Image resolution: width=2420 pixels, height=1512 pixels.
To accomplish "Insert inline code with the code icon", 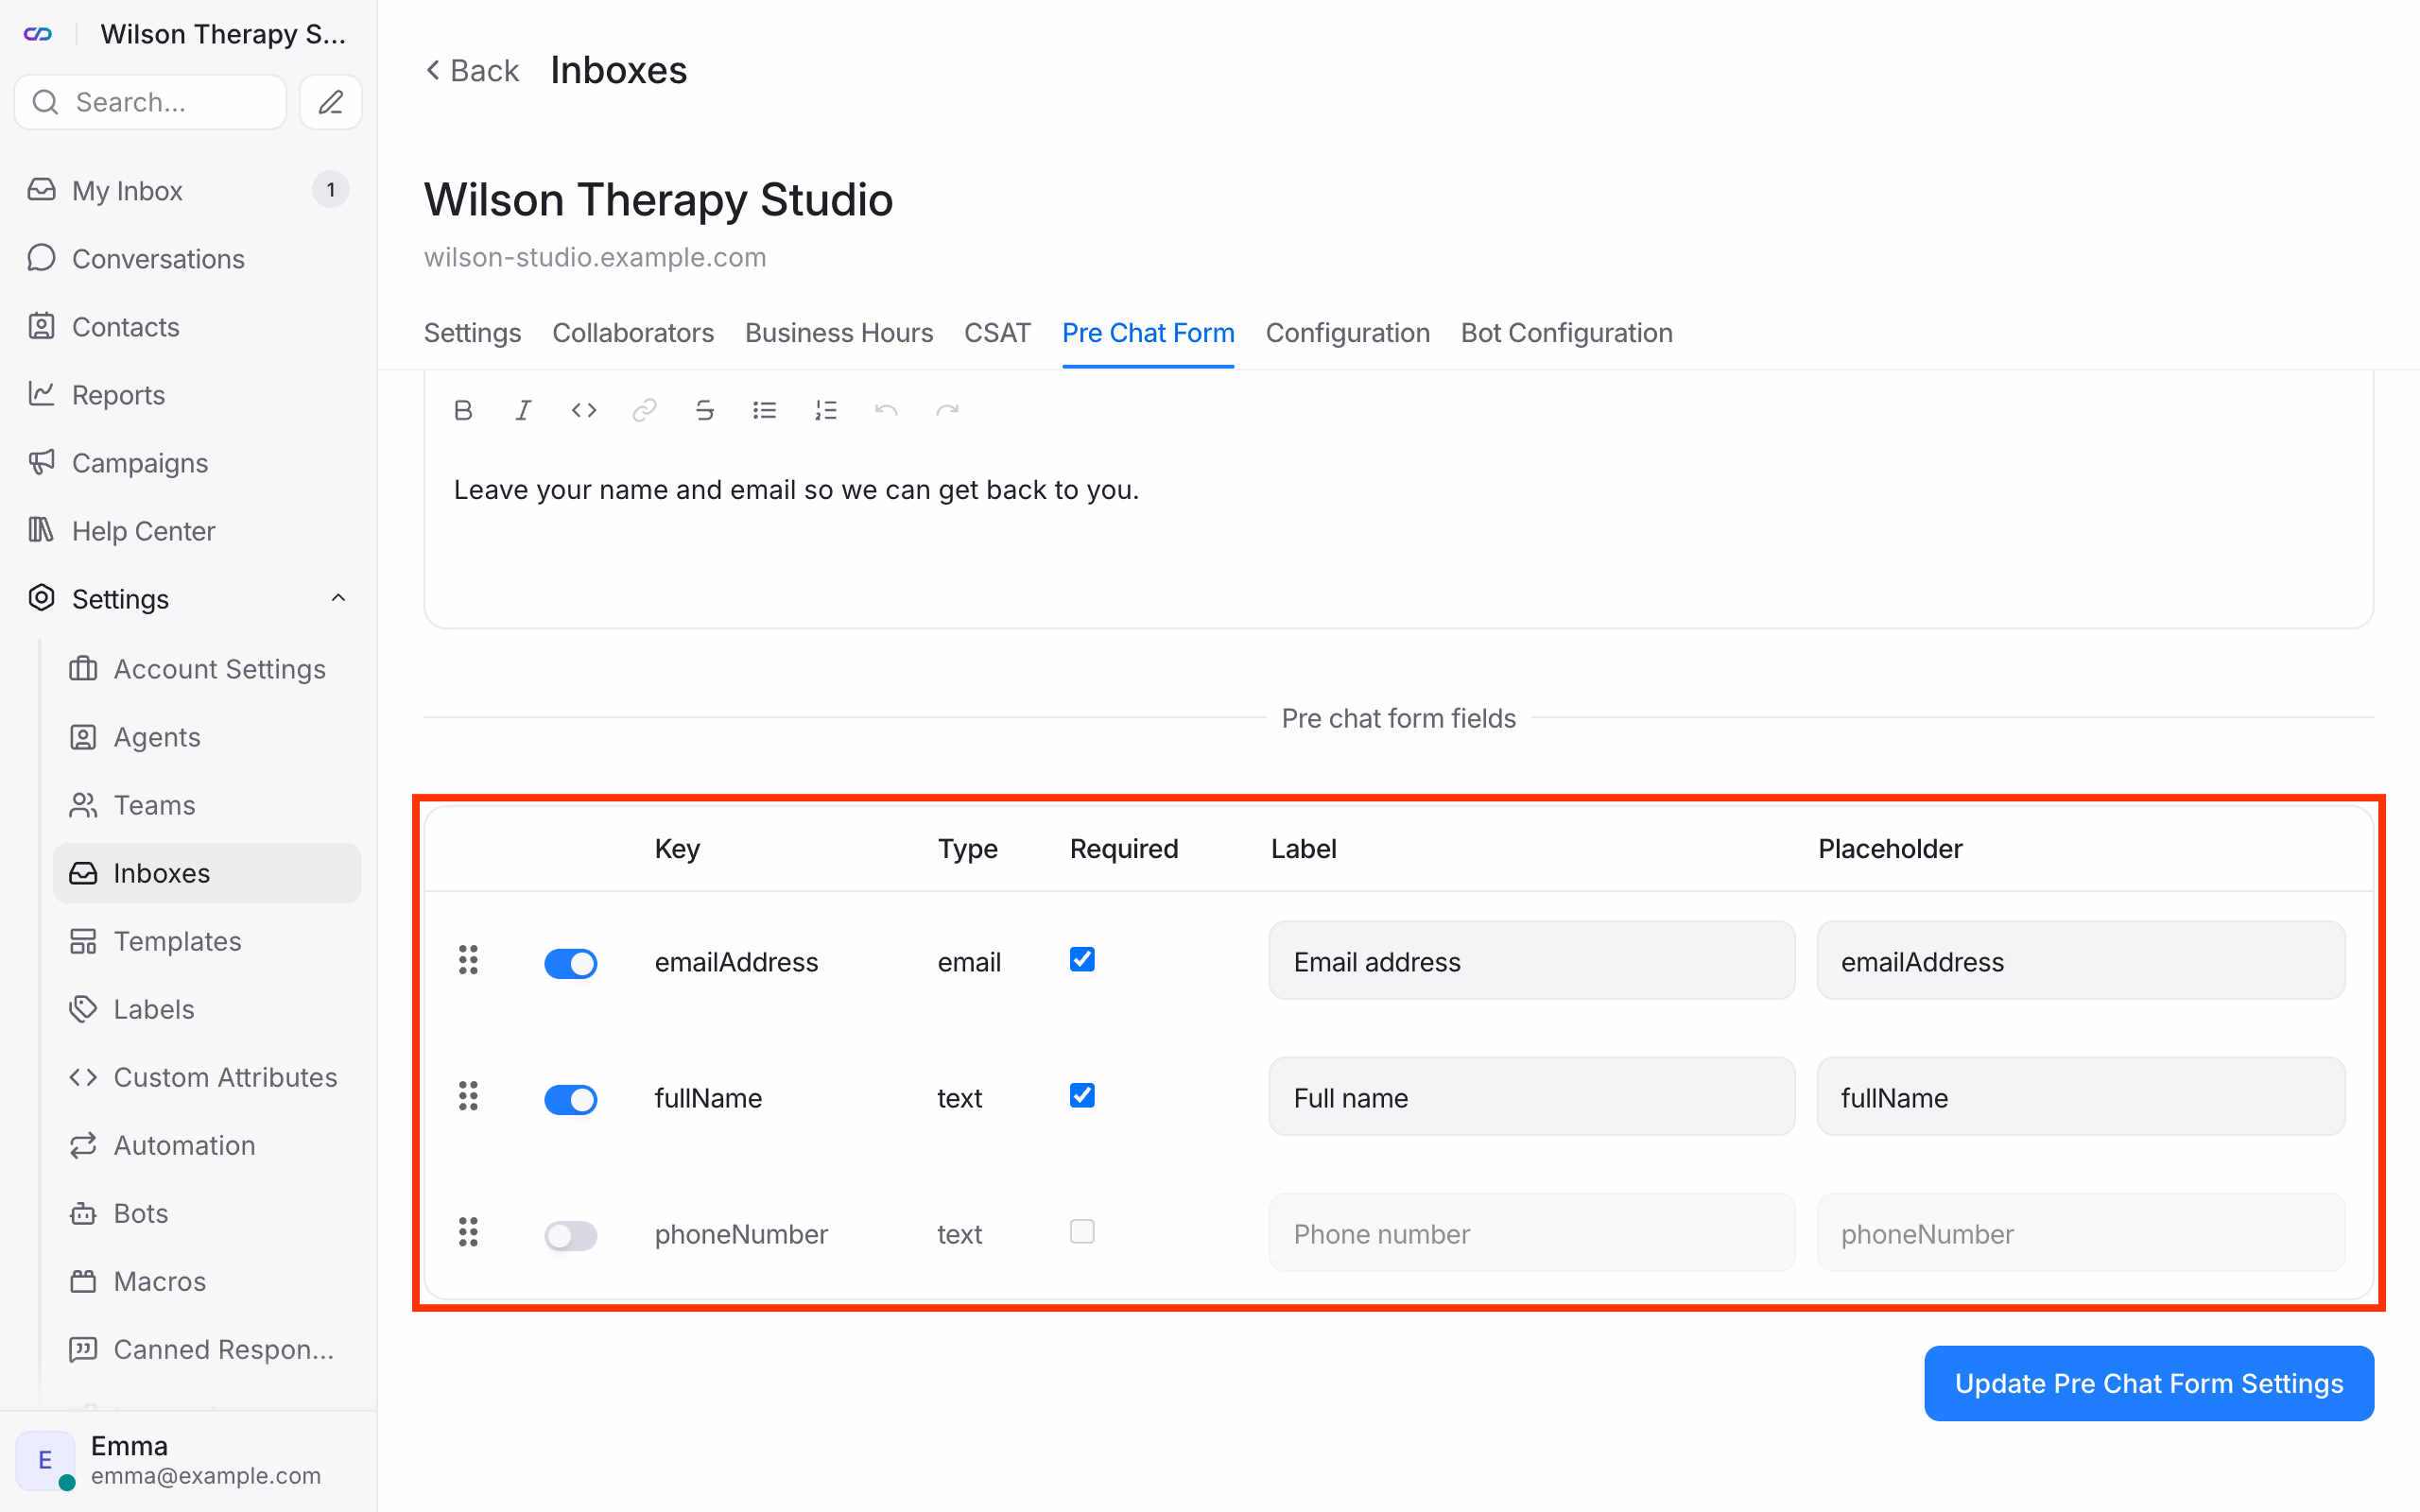I will [x=584, y=410].
